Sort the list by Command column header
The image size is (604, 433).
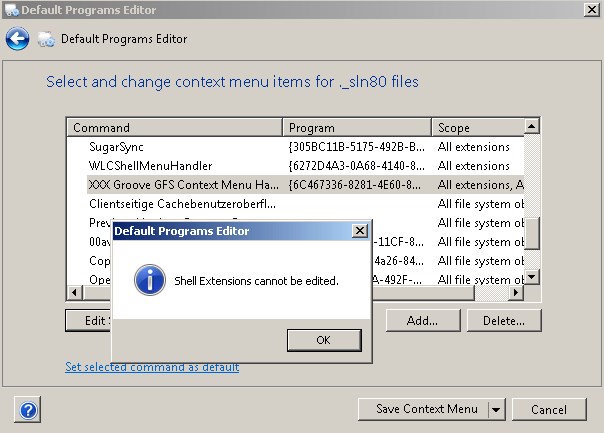tap(174, 128)
